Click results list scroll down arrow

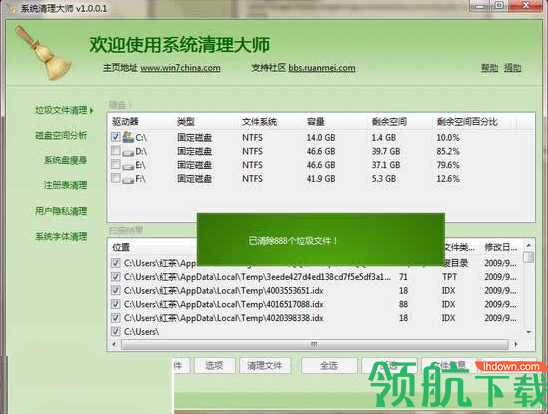529,332
